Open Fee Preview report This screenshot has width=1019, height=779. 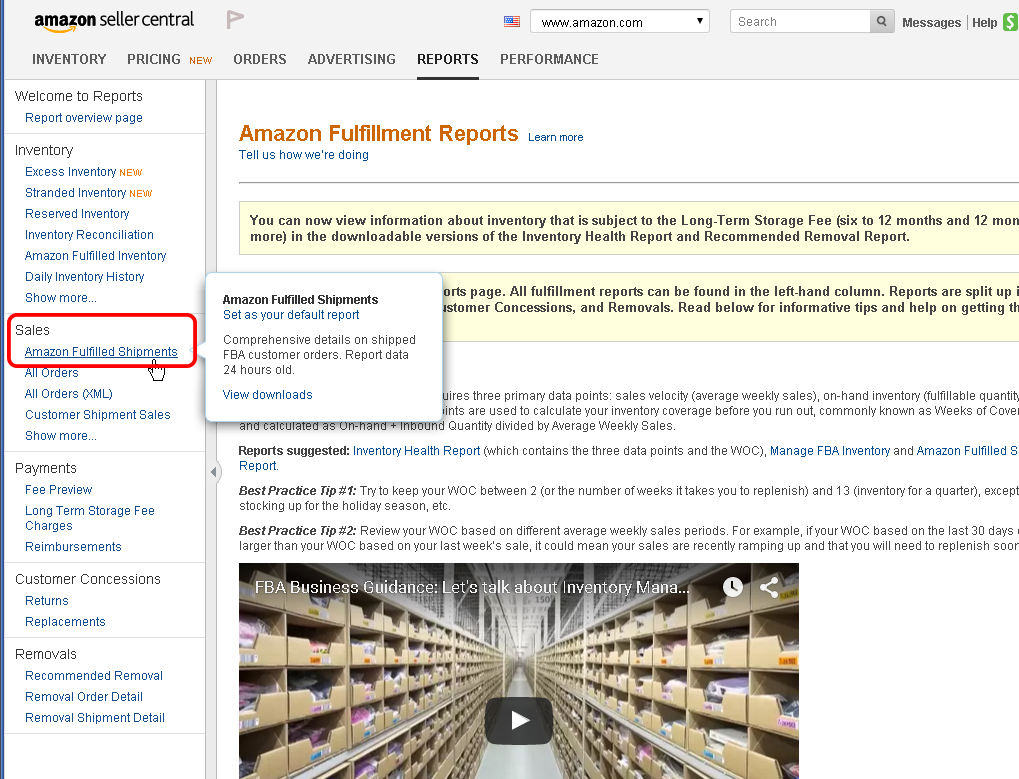click(58, 490)
